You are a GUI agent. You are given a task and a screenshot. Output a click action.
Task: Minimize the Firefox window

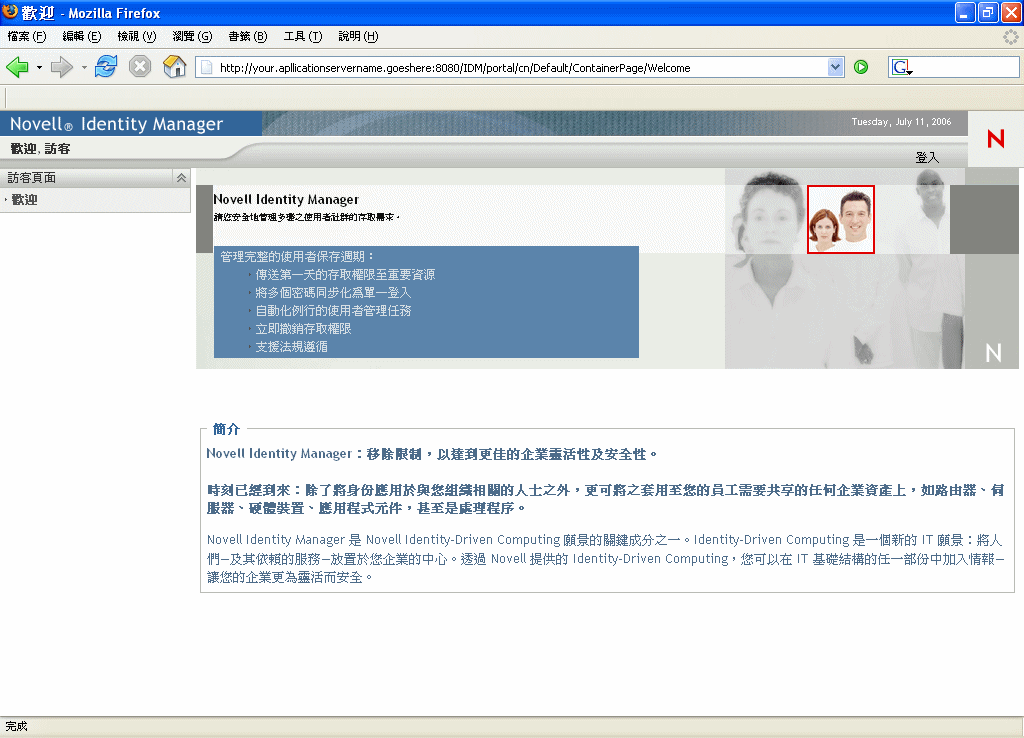[965, 12]
